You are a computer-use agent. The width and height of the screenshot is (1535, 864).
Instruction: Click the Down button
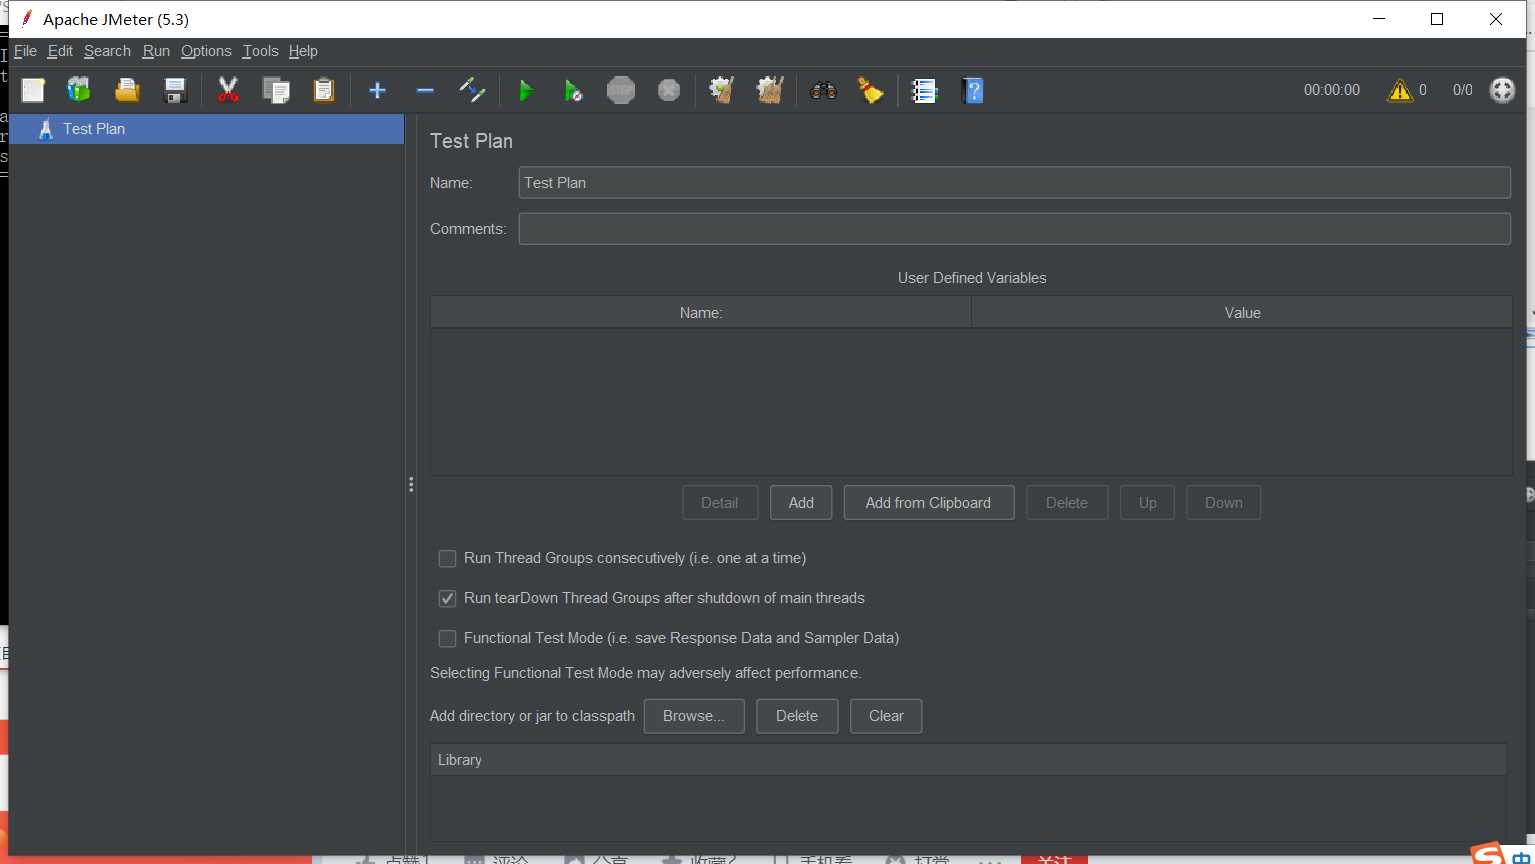(x=1224, y=503)
